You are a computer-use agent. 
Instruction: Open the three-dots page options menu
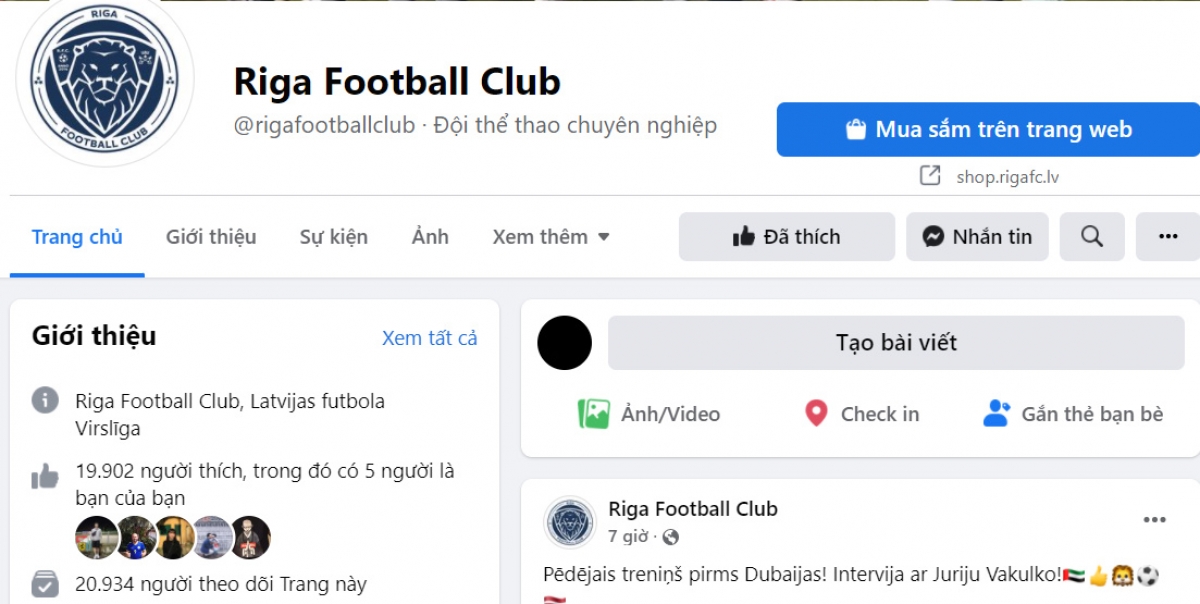point(1167,237)
